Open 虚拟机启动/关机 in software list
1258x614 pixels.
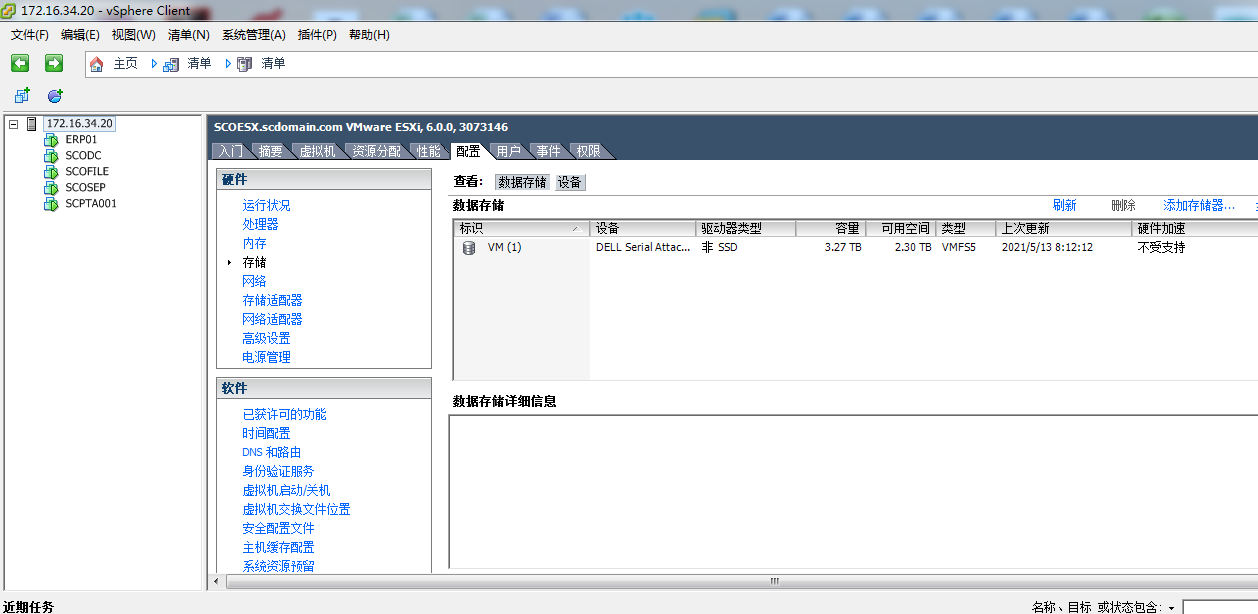point(286,490)
